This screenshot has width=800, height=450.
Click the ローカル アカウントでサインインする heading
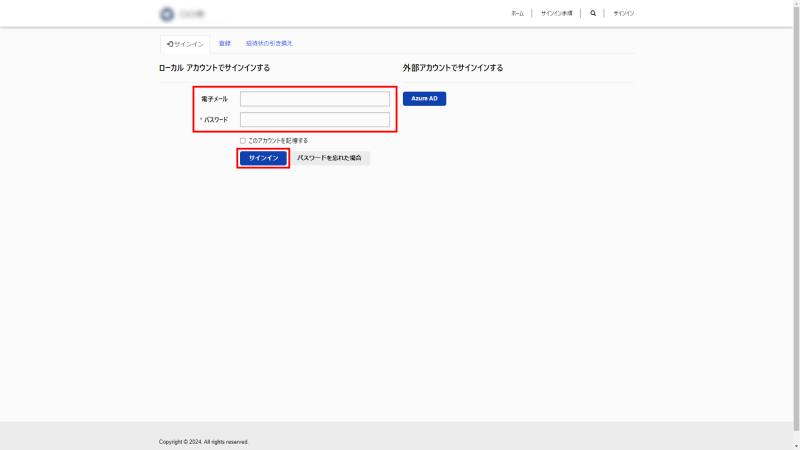tap(214, 68)
